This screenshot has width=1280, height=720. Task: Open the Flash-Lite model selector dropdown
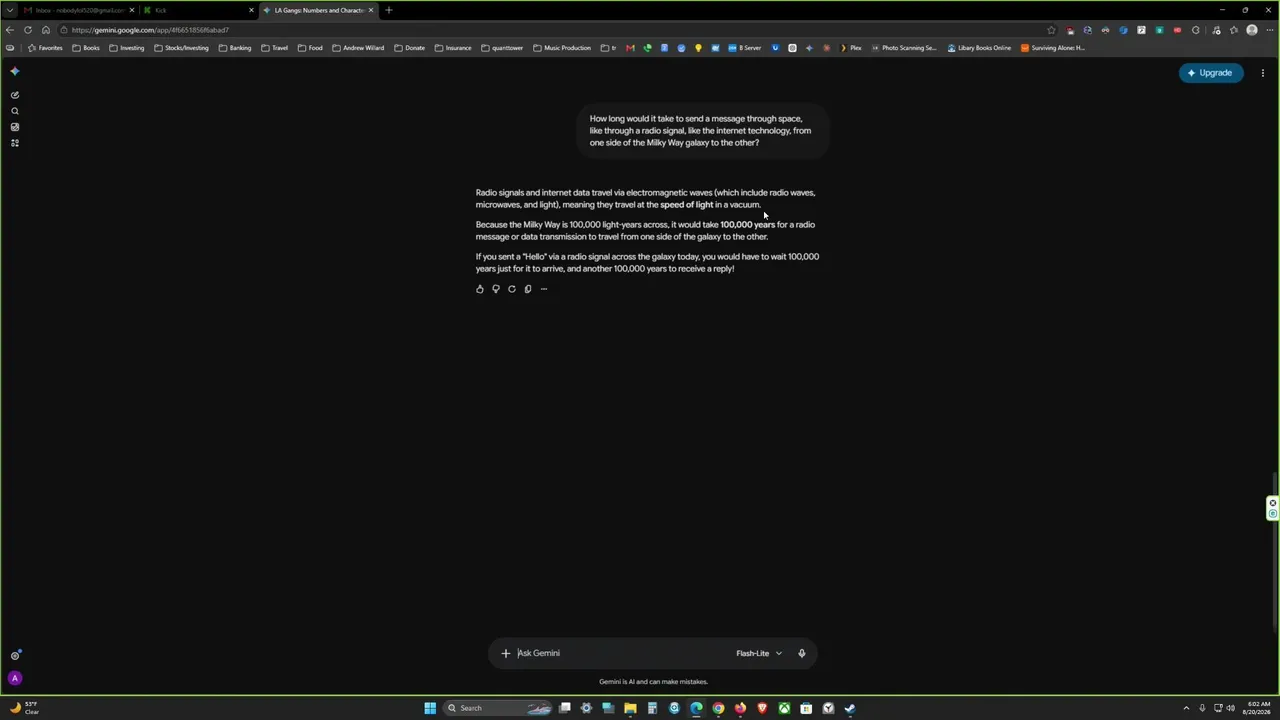(759, 653)
